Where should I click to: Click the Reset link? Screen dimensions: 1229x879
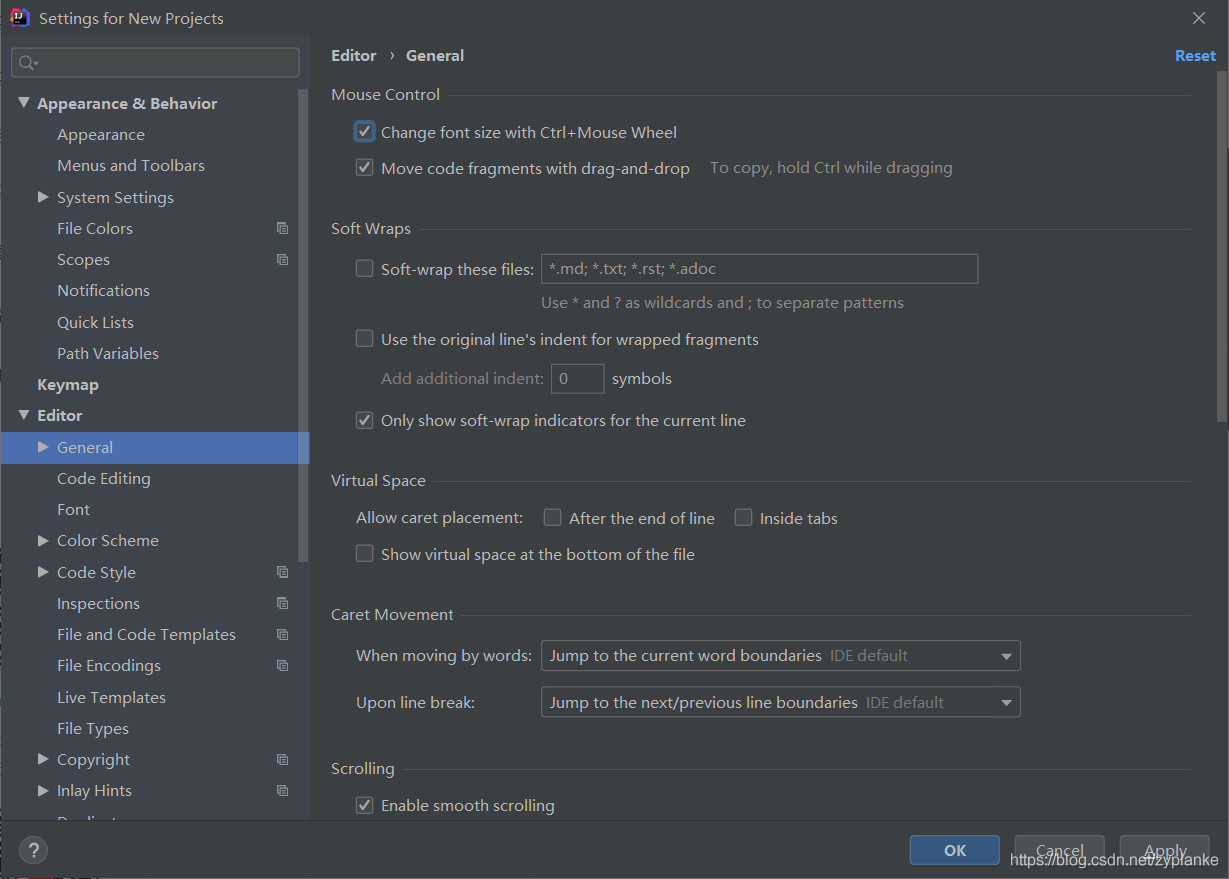pyautogui.click(x=1195, y=55)
